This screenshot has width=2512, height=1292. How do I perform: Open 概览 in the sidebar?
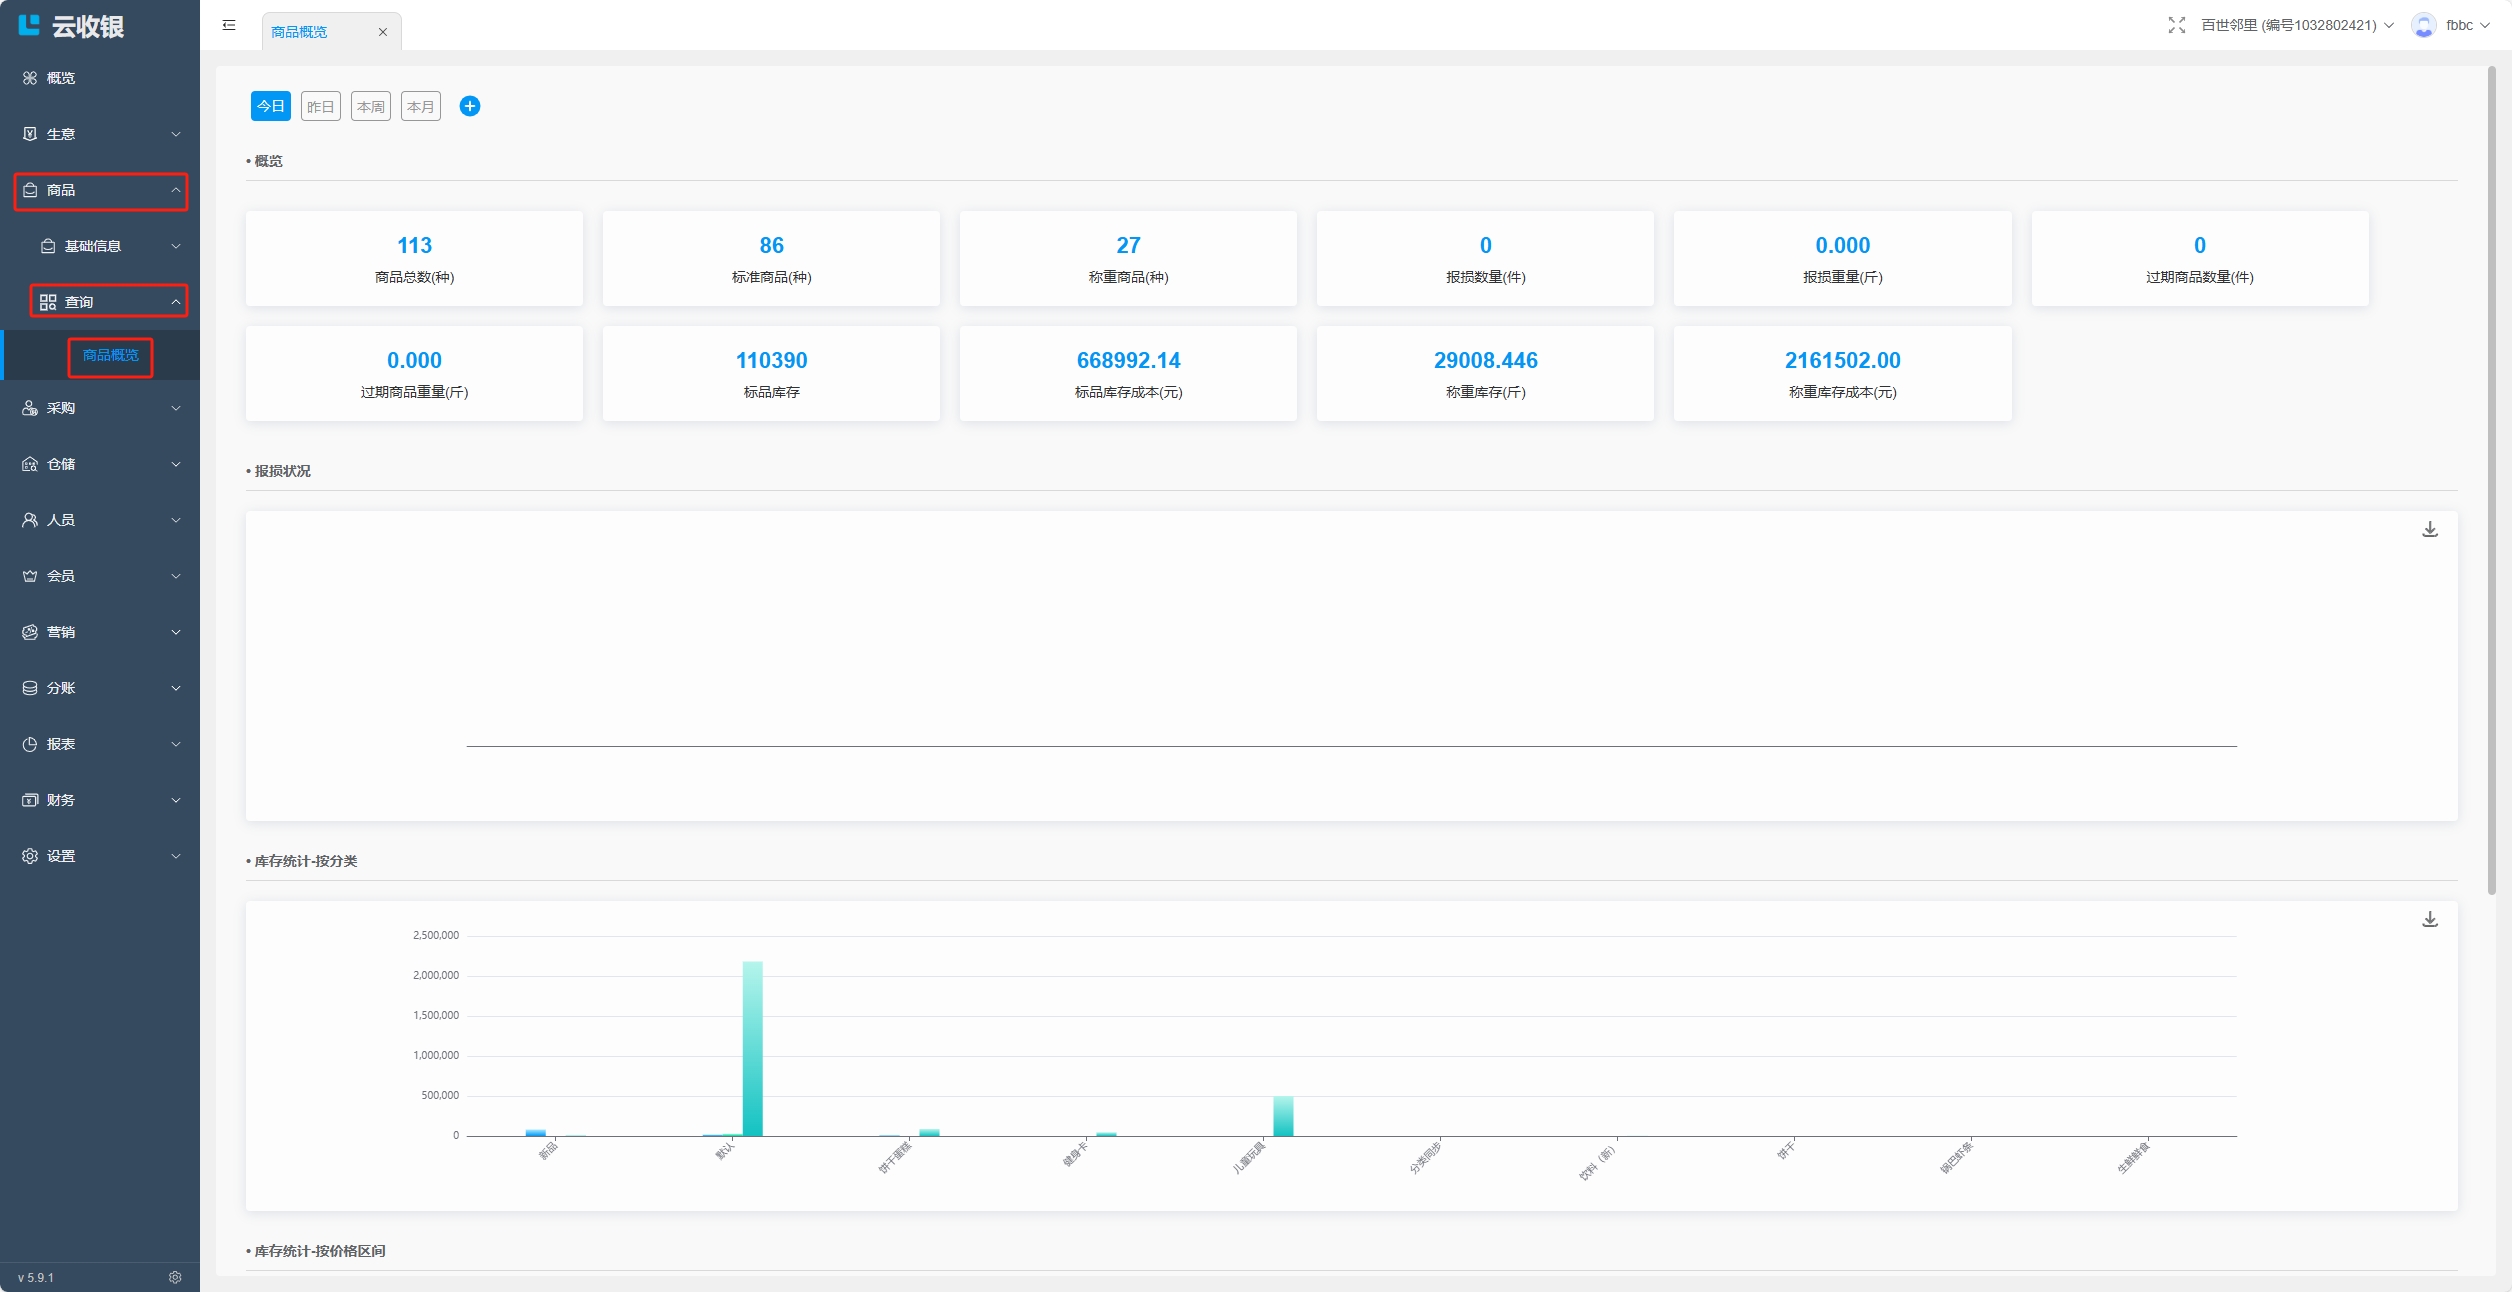(x=61, y=78)
